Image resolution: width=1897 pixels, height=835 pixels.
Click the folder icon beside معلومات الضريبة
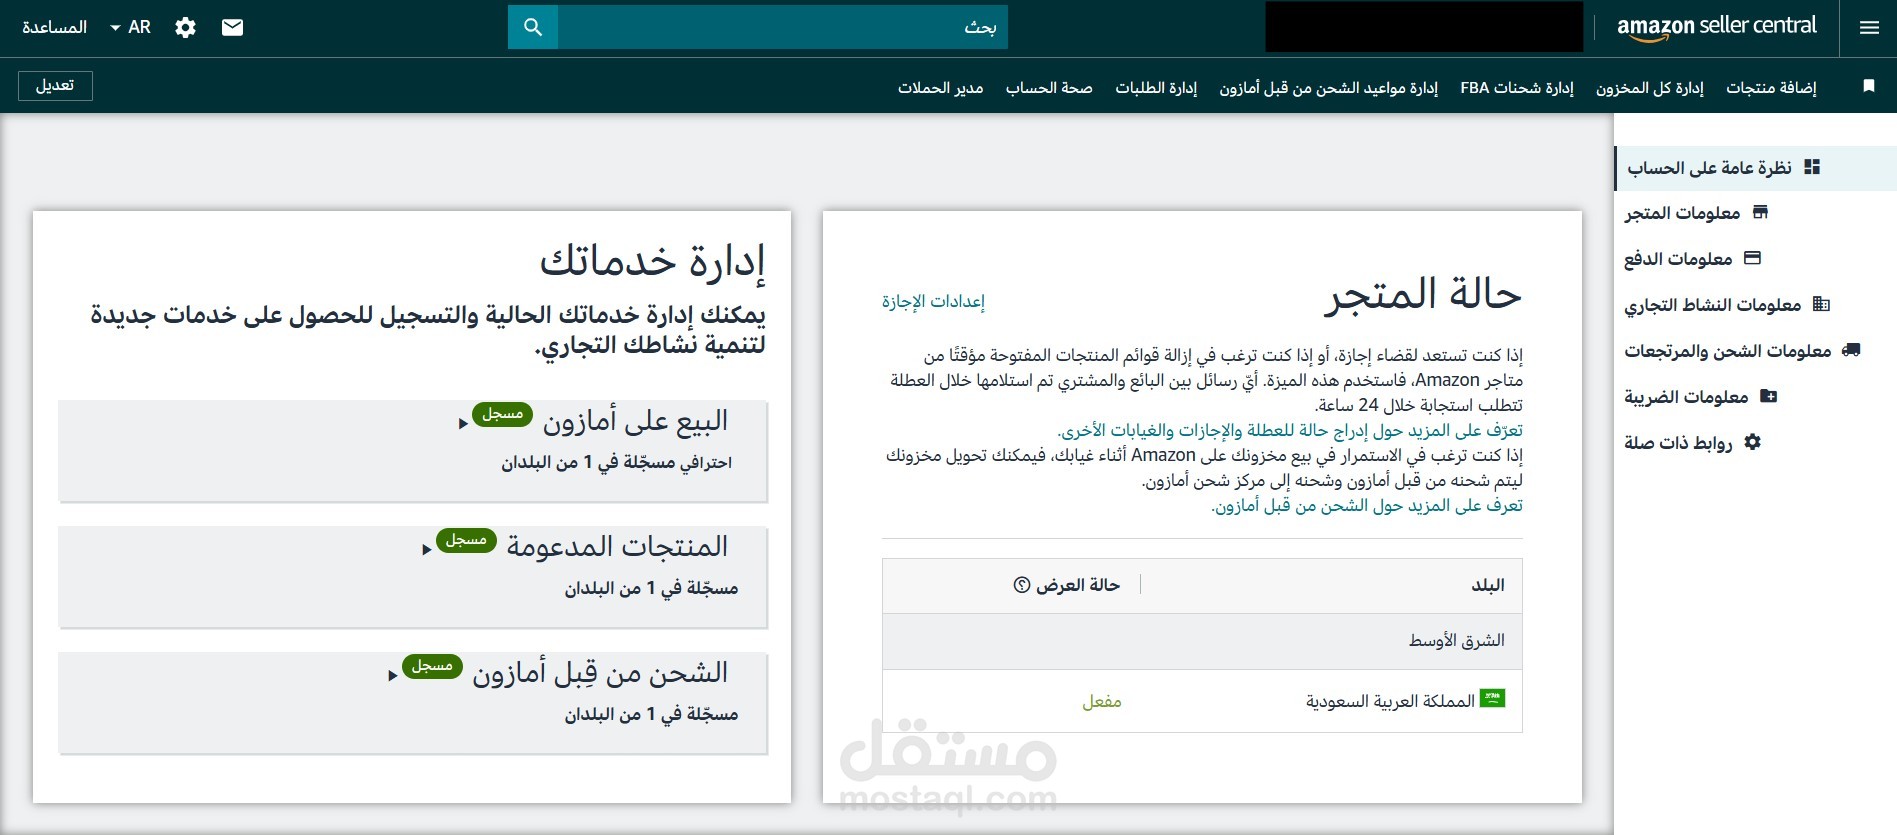[1768, 396]
